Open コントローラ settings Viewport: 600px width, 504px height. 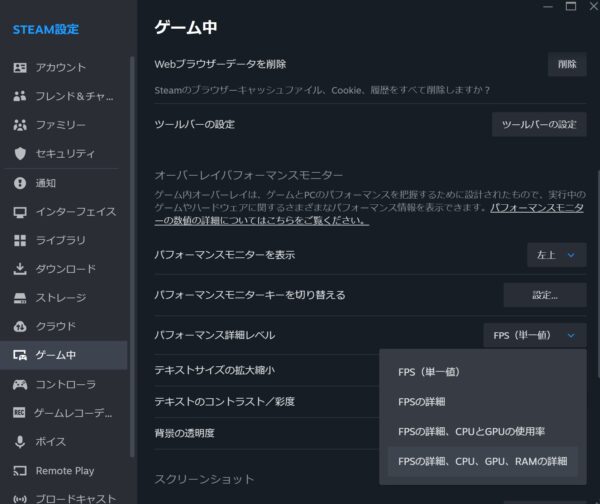coord(64,384)
